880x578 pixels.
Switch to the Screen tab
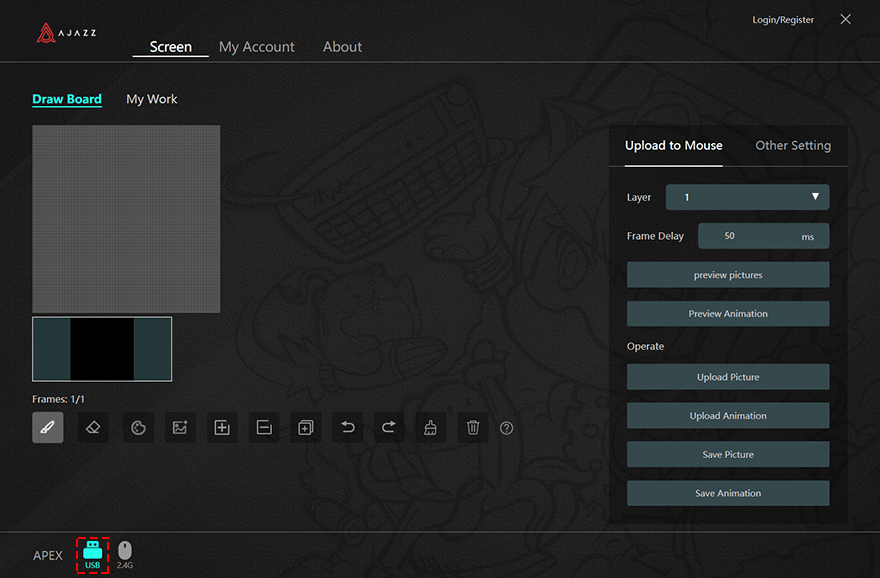pos(171,47)
